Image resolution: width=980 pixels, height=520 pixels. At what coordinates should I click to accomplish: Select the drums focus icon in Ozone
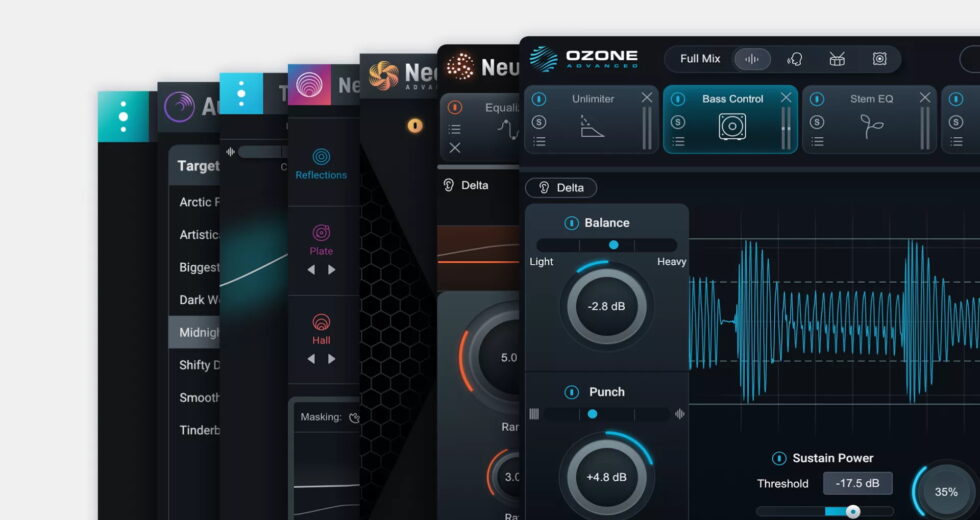click(837, 59)
